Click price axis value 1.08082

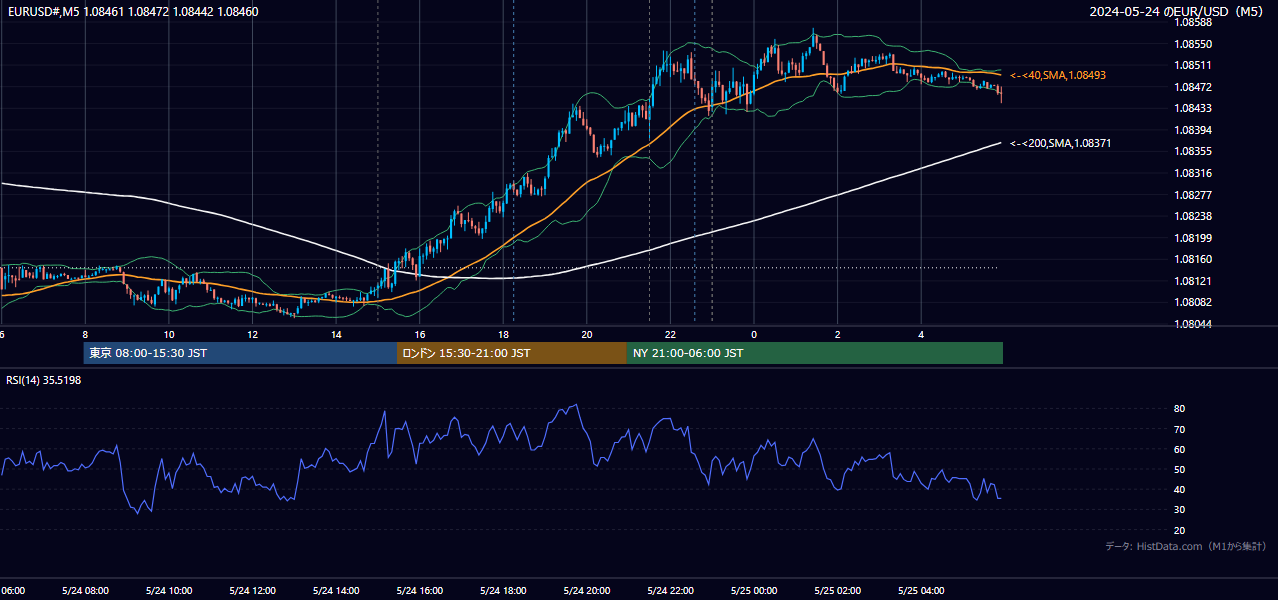[1192, 302]
